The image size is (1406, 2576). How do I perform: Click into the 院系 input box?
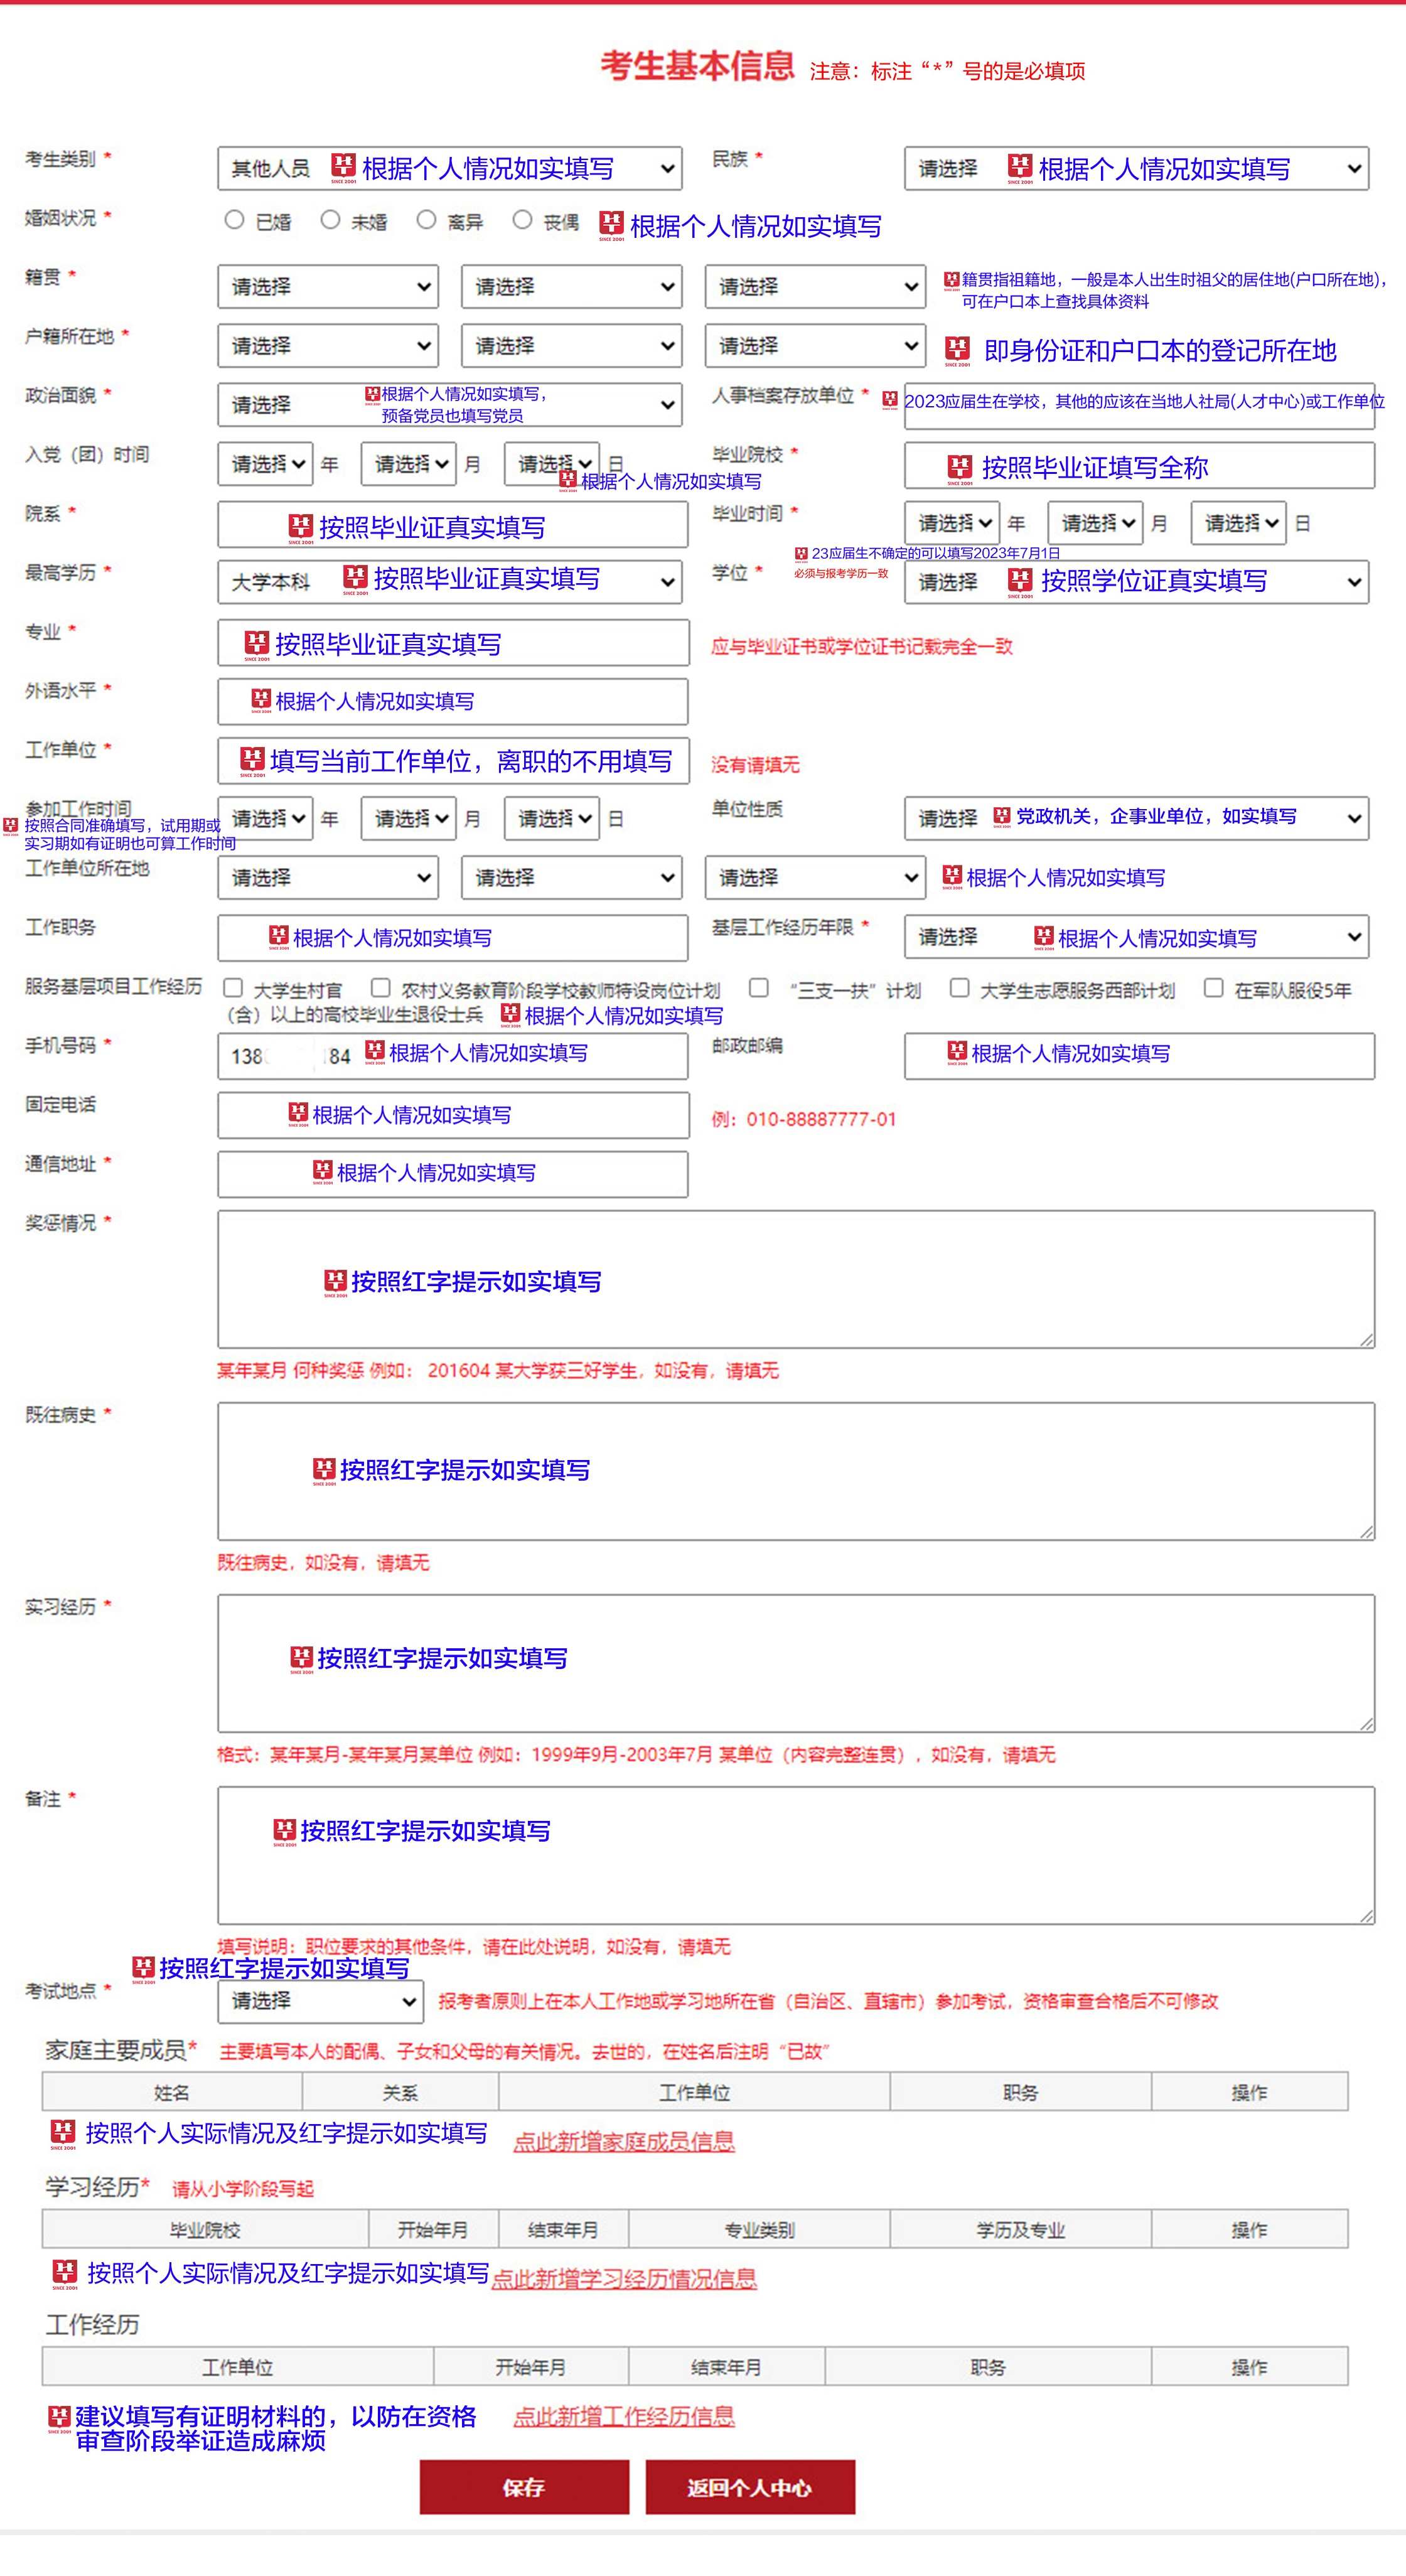click(453, 524)
